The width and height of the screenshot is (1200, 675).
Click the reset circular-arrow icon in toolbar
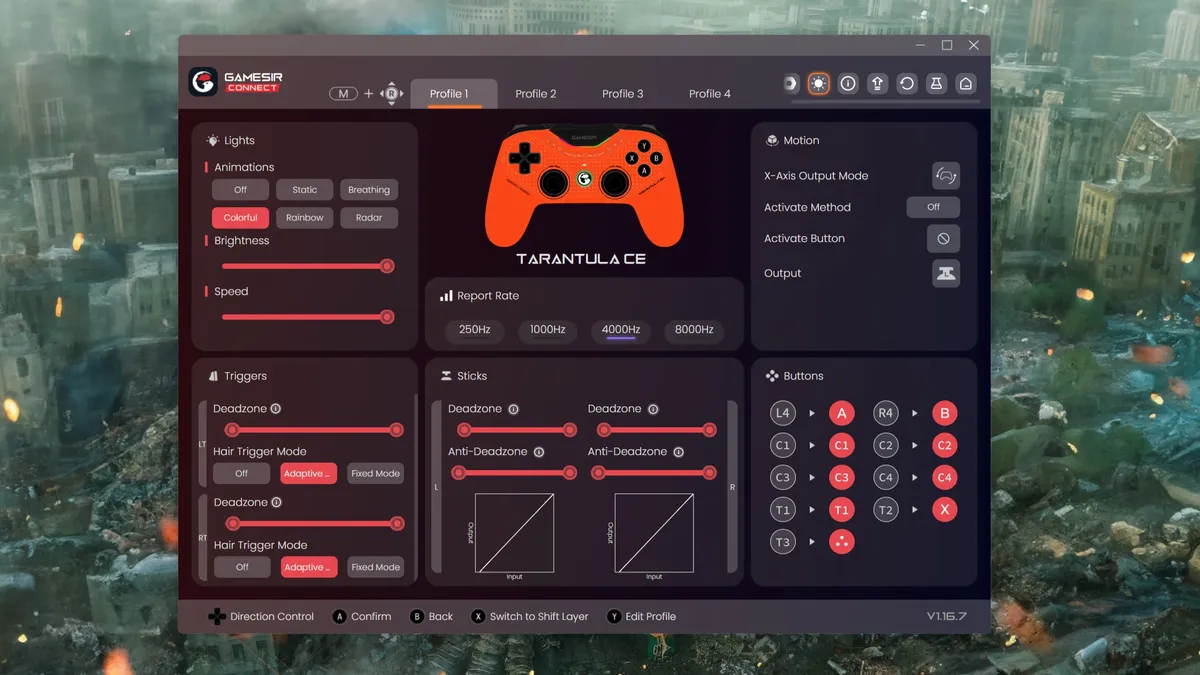(907, 84)
